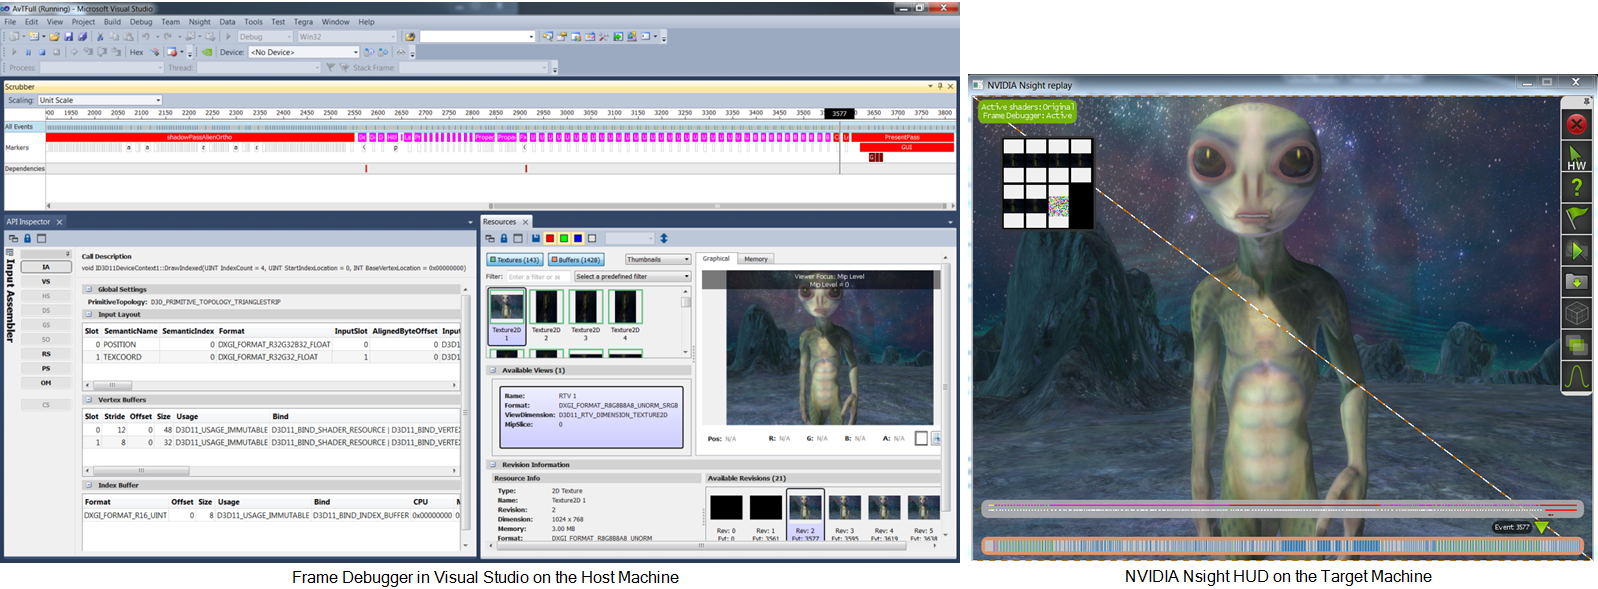Open the Scaling Unit Scale dropdown
1598x589 pixels.
99,100
